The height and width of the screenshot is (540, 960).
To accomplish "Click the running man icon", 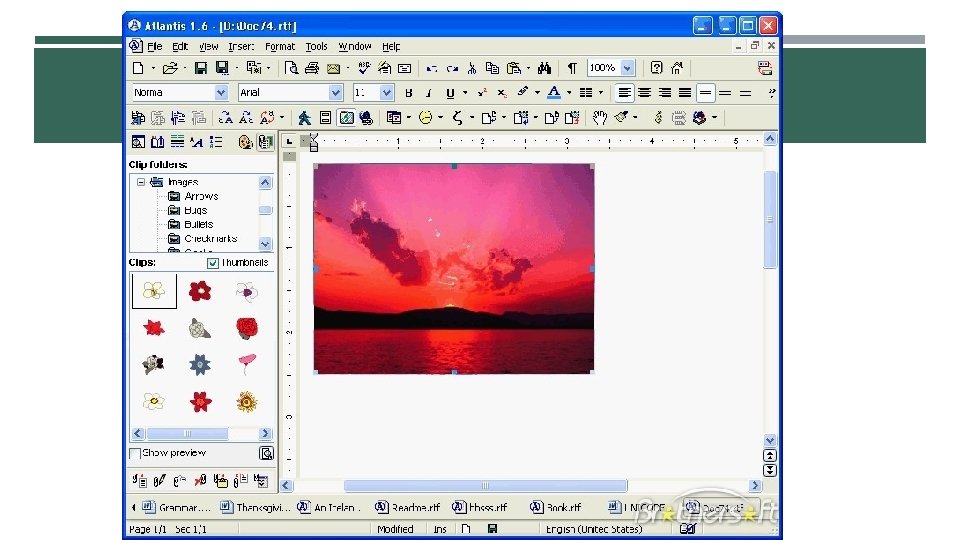I will [304, 118].
